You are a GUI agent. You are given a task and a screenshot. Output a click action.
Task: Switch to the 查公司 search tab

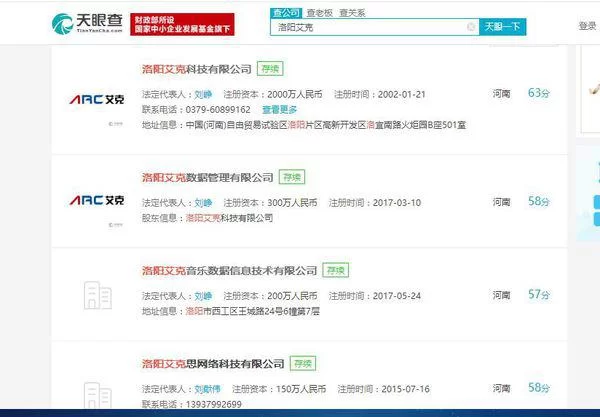pyautogui.click(x=286, y=11)
